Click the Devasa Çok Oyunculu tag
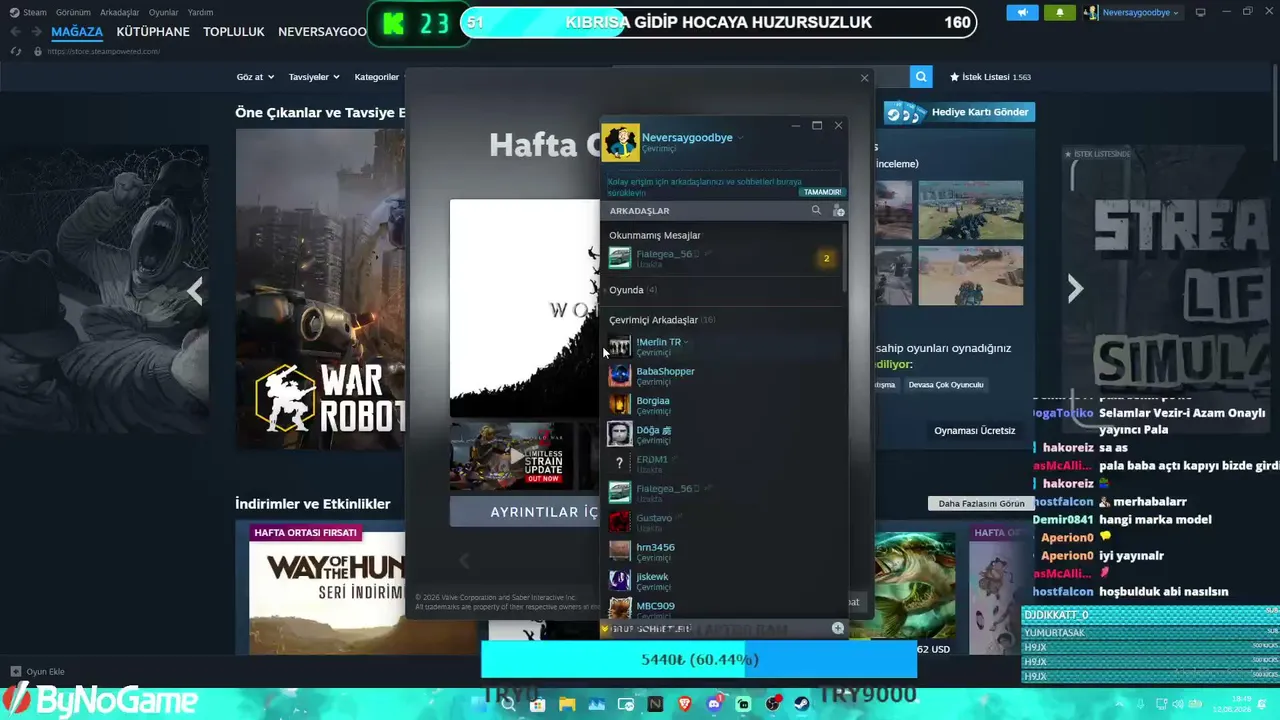The height and width of the screenshot is (720, 1280). tap(946, 385)
